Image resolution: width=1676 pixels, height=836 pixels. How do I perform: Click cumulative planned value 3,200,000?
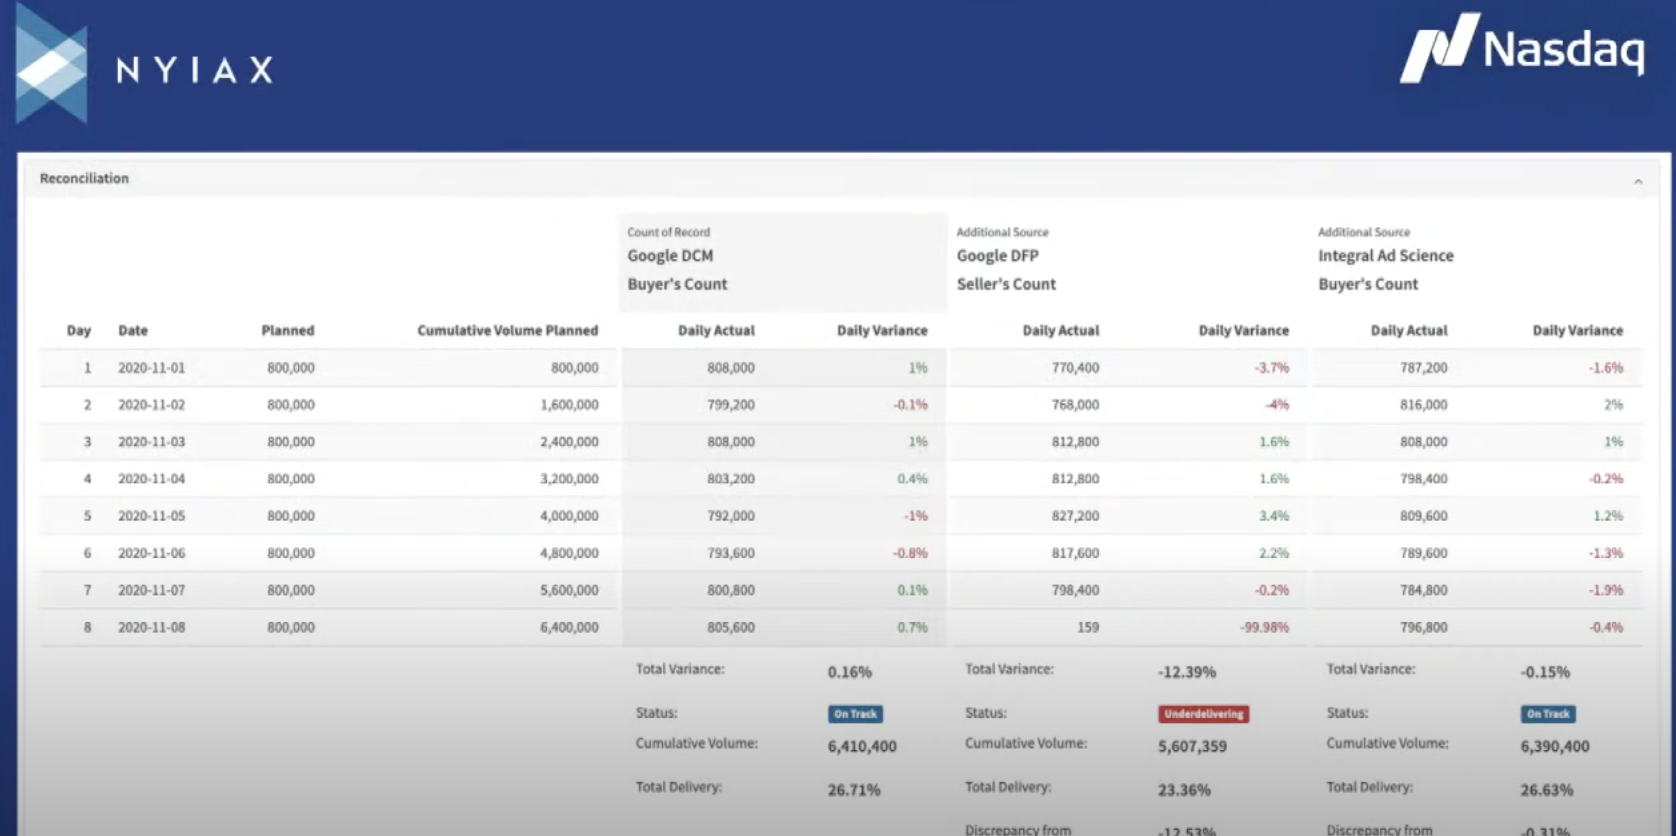tap(569, 479)
